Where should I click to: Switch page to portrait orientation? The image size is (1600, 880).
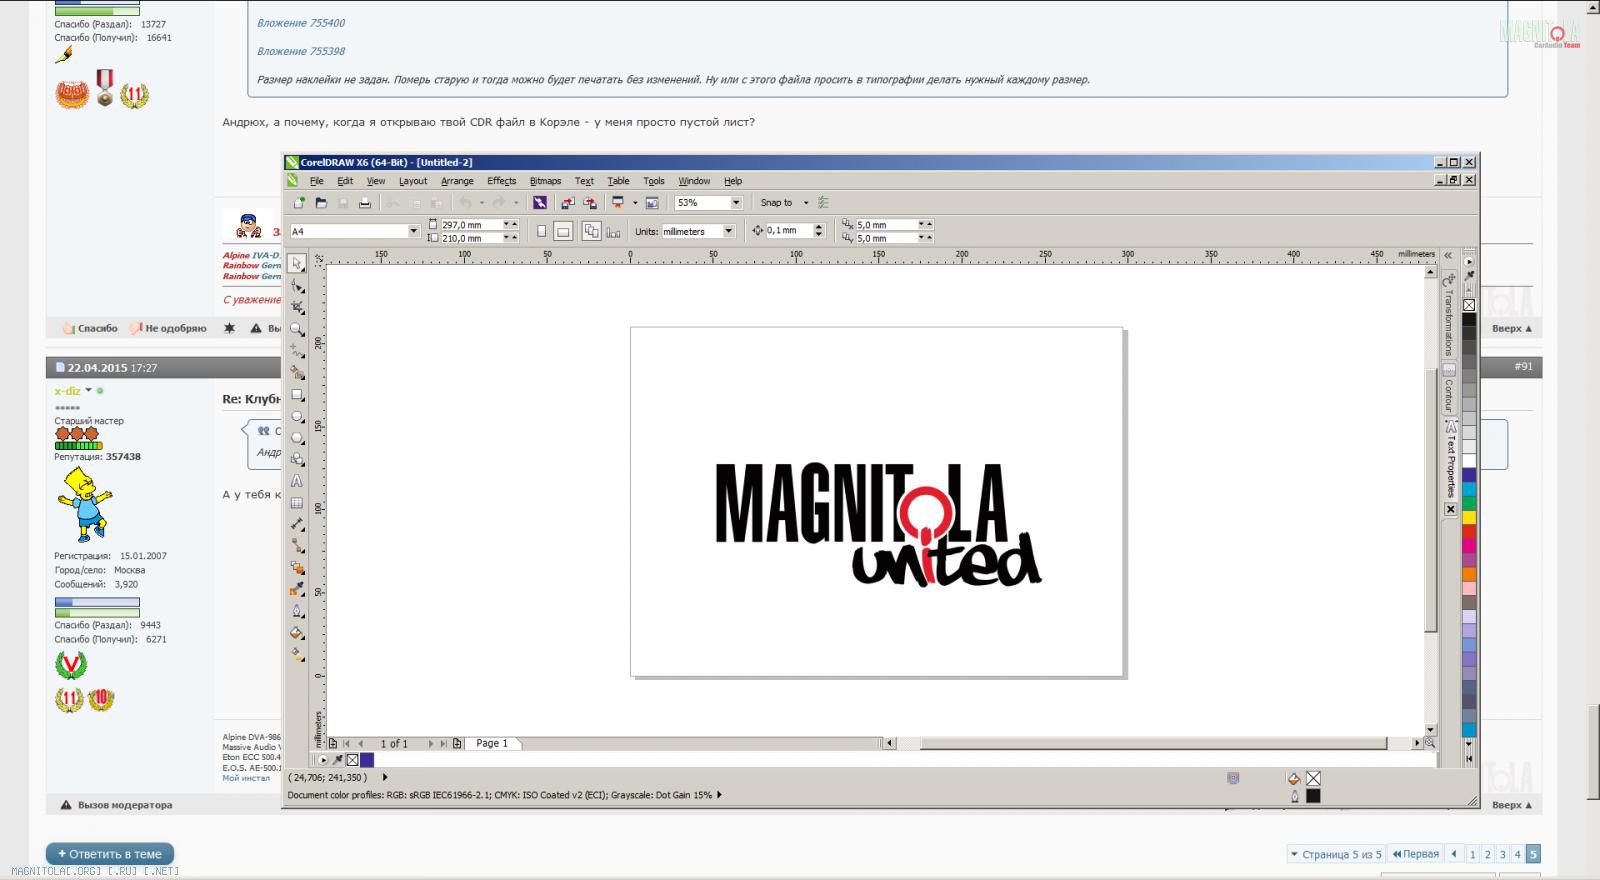pos(542,231)
